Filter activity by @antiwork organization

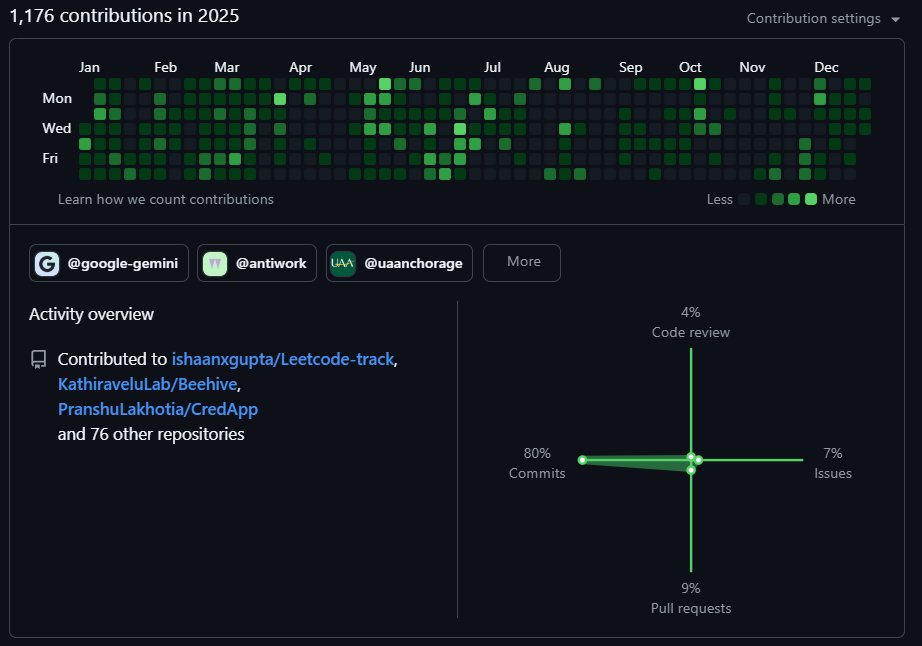(x=257, y=263)
